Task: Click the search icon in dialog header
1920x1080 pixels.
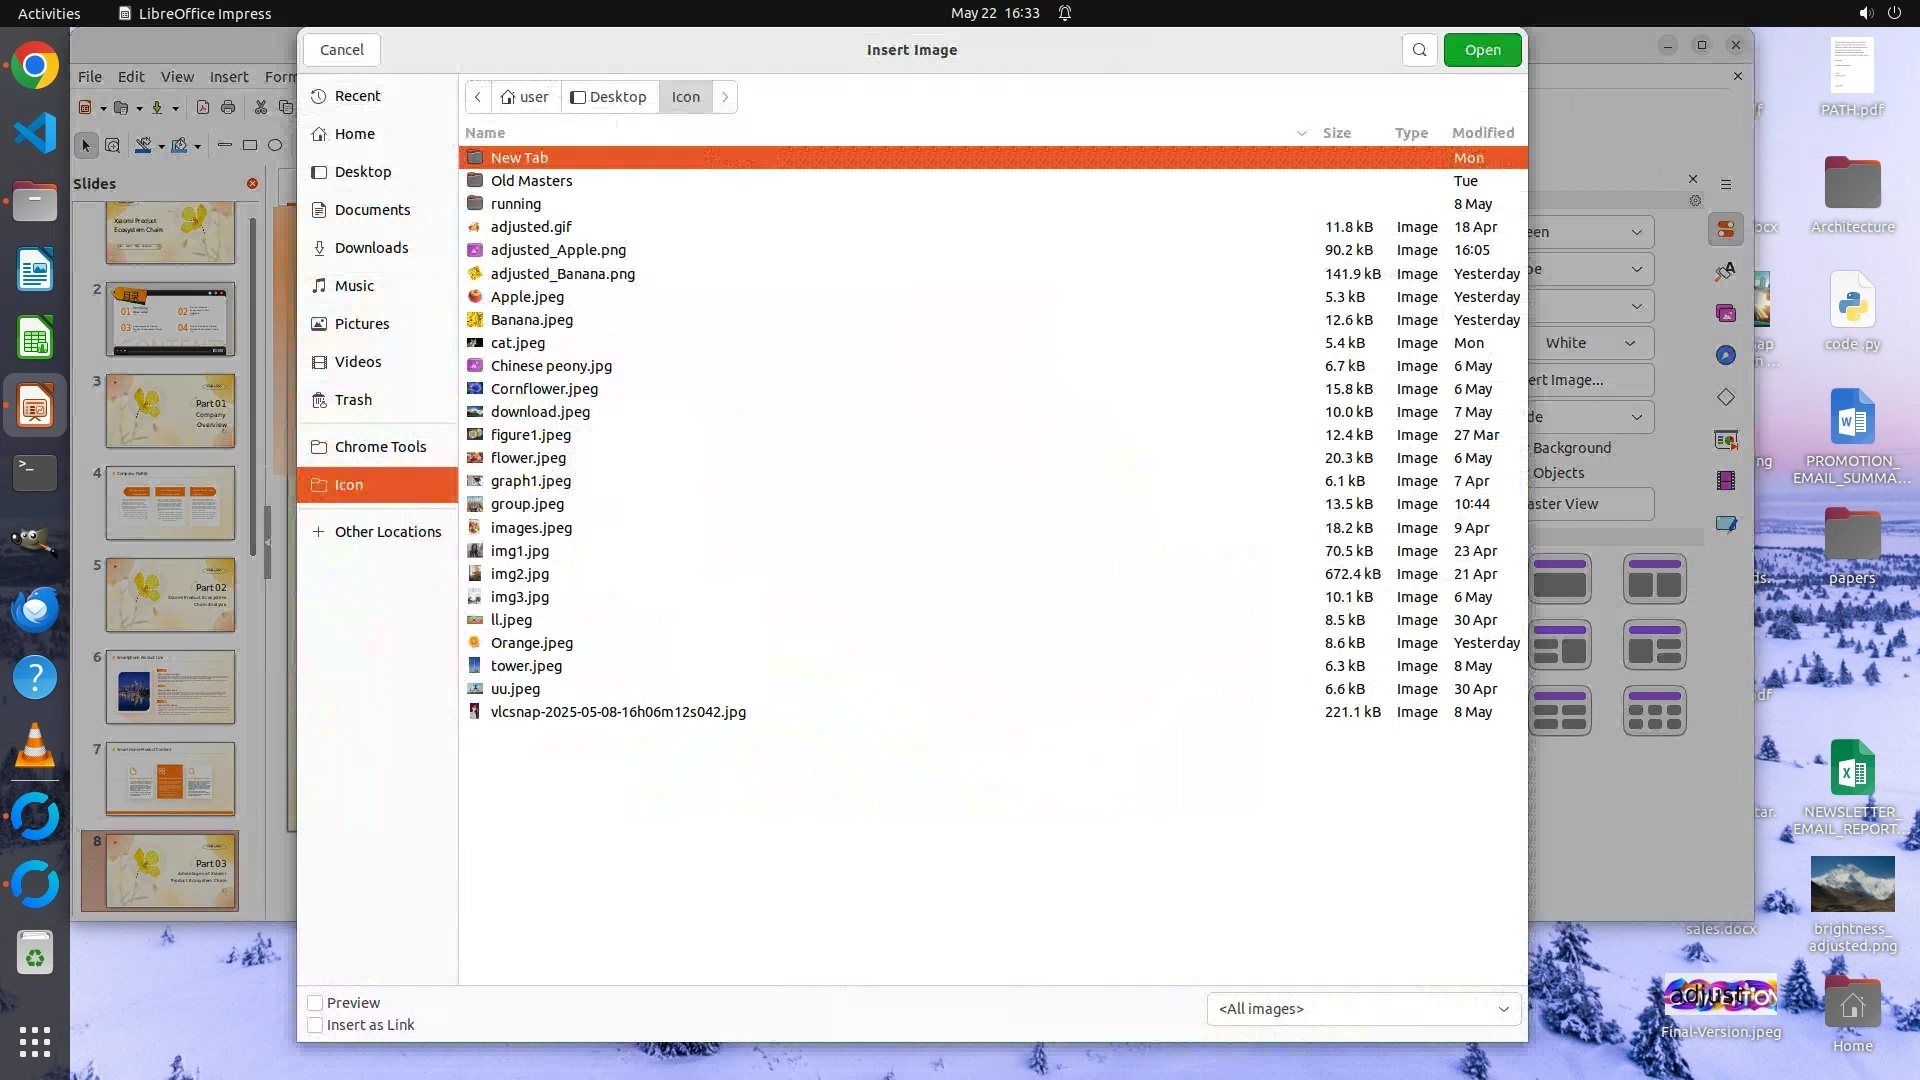Action: pos(1419,50)
